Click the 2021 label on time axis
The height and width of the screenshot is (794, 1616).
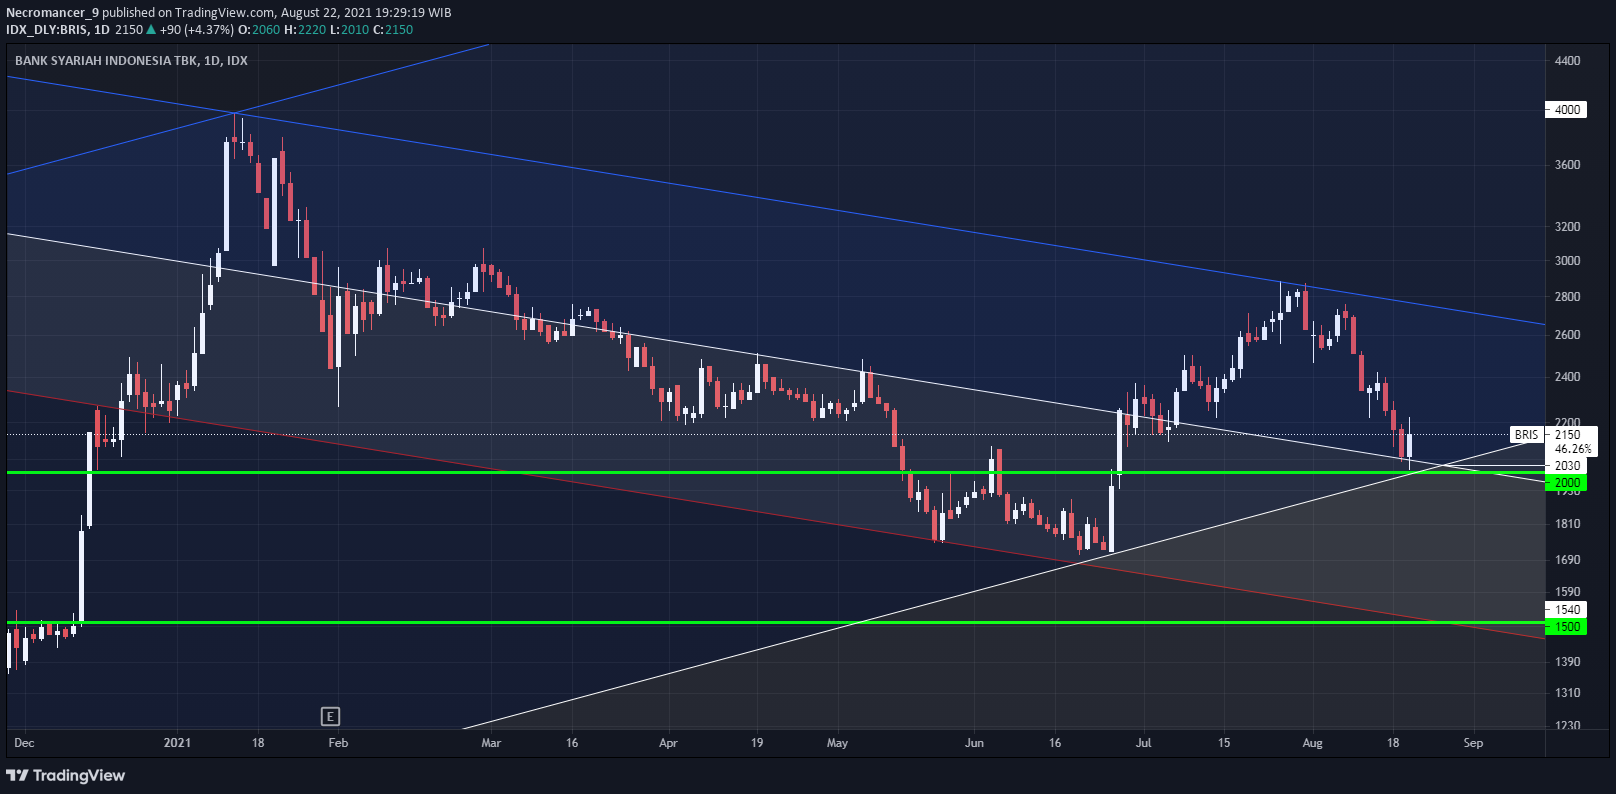pyautogui.click(x=177, y=742)
